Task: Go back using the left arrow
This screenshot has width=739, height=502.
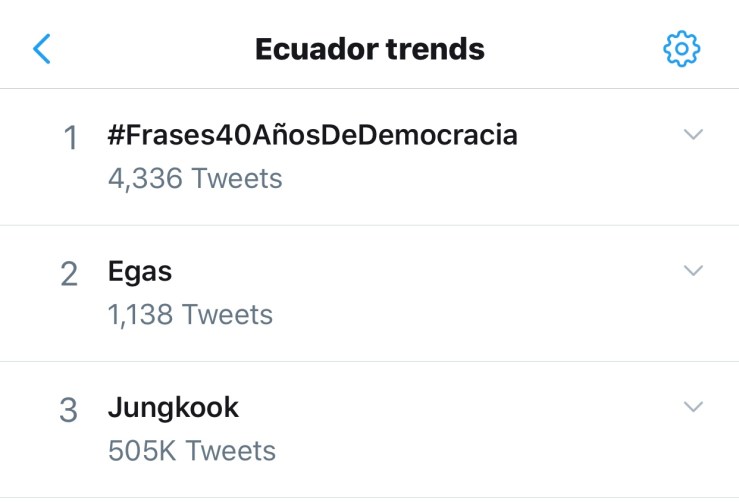Action: [x=41, y=48]
